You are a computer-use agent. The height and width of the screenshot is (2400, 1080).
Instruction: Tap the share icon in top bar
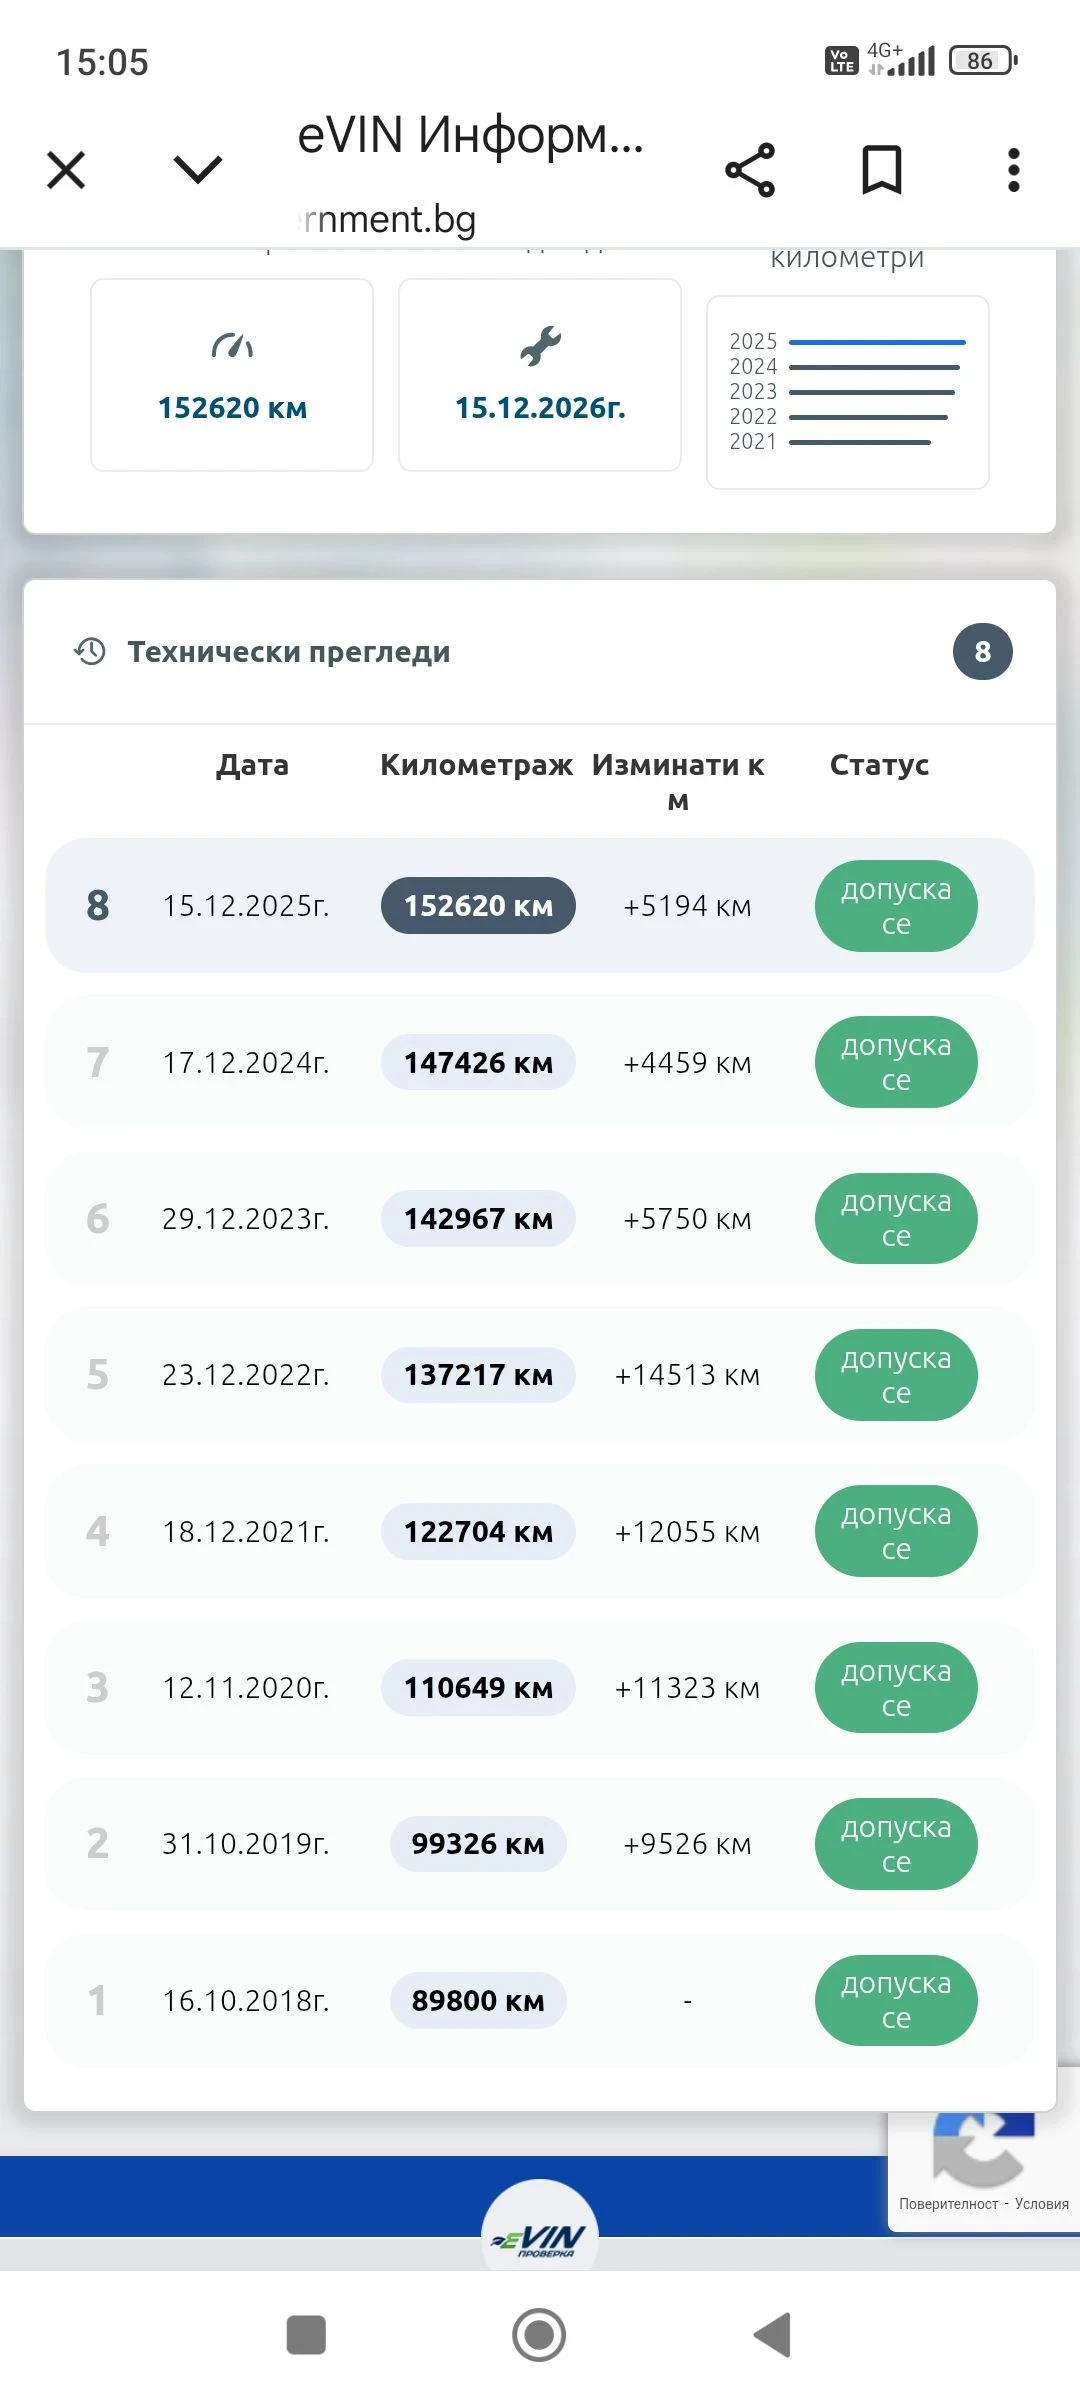750,170
